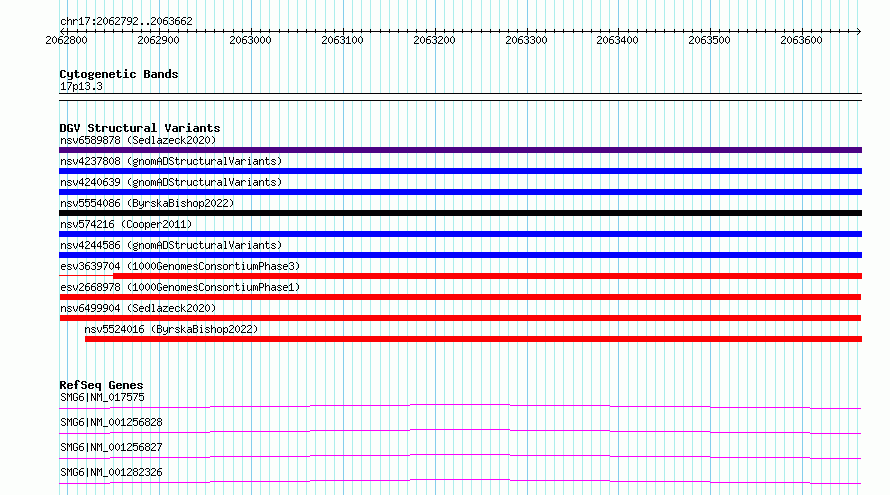Click ruler tick label 2063500
Viewport: 890px width, 495px height.
pos(710,40)
